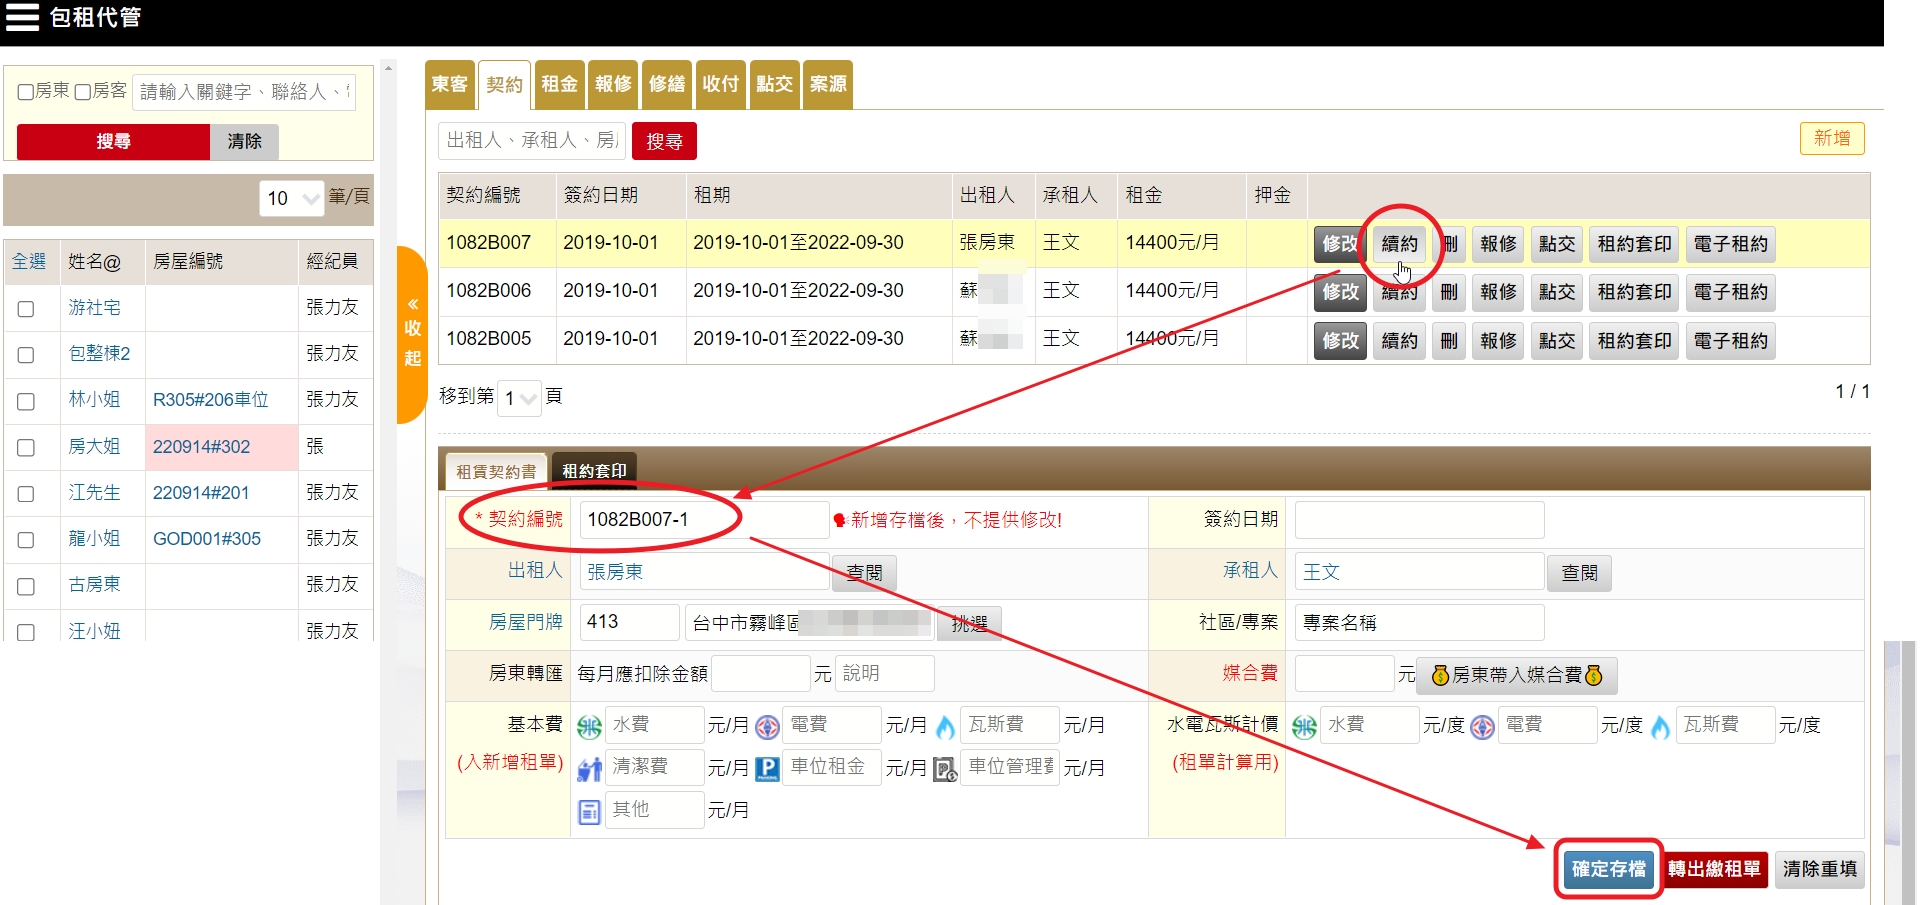This screenshot has height=905, width=1920.
Task: Open the hamburger menu icon
Action: tap(22, 17)
